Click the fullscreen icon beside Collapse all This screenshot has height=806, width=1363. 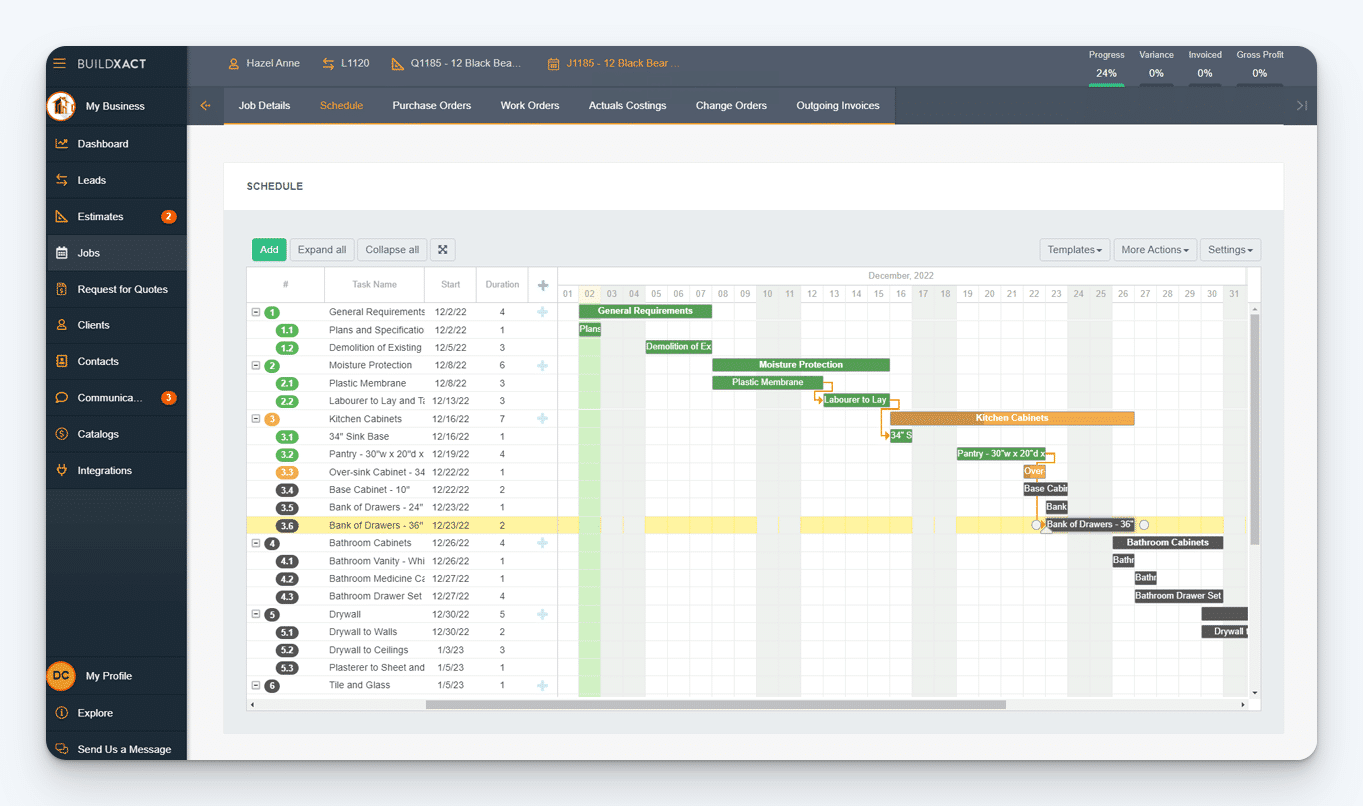pos(443,249)
